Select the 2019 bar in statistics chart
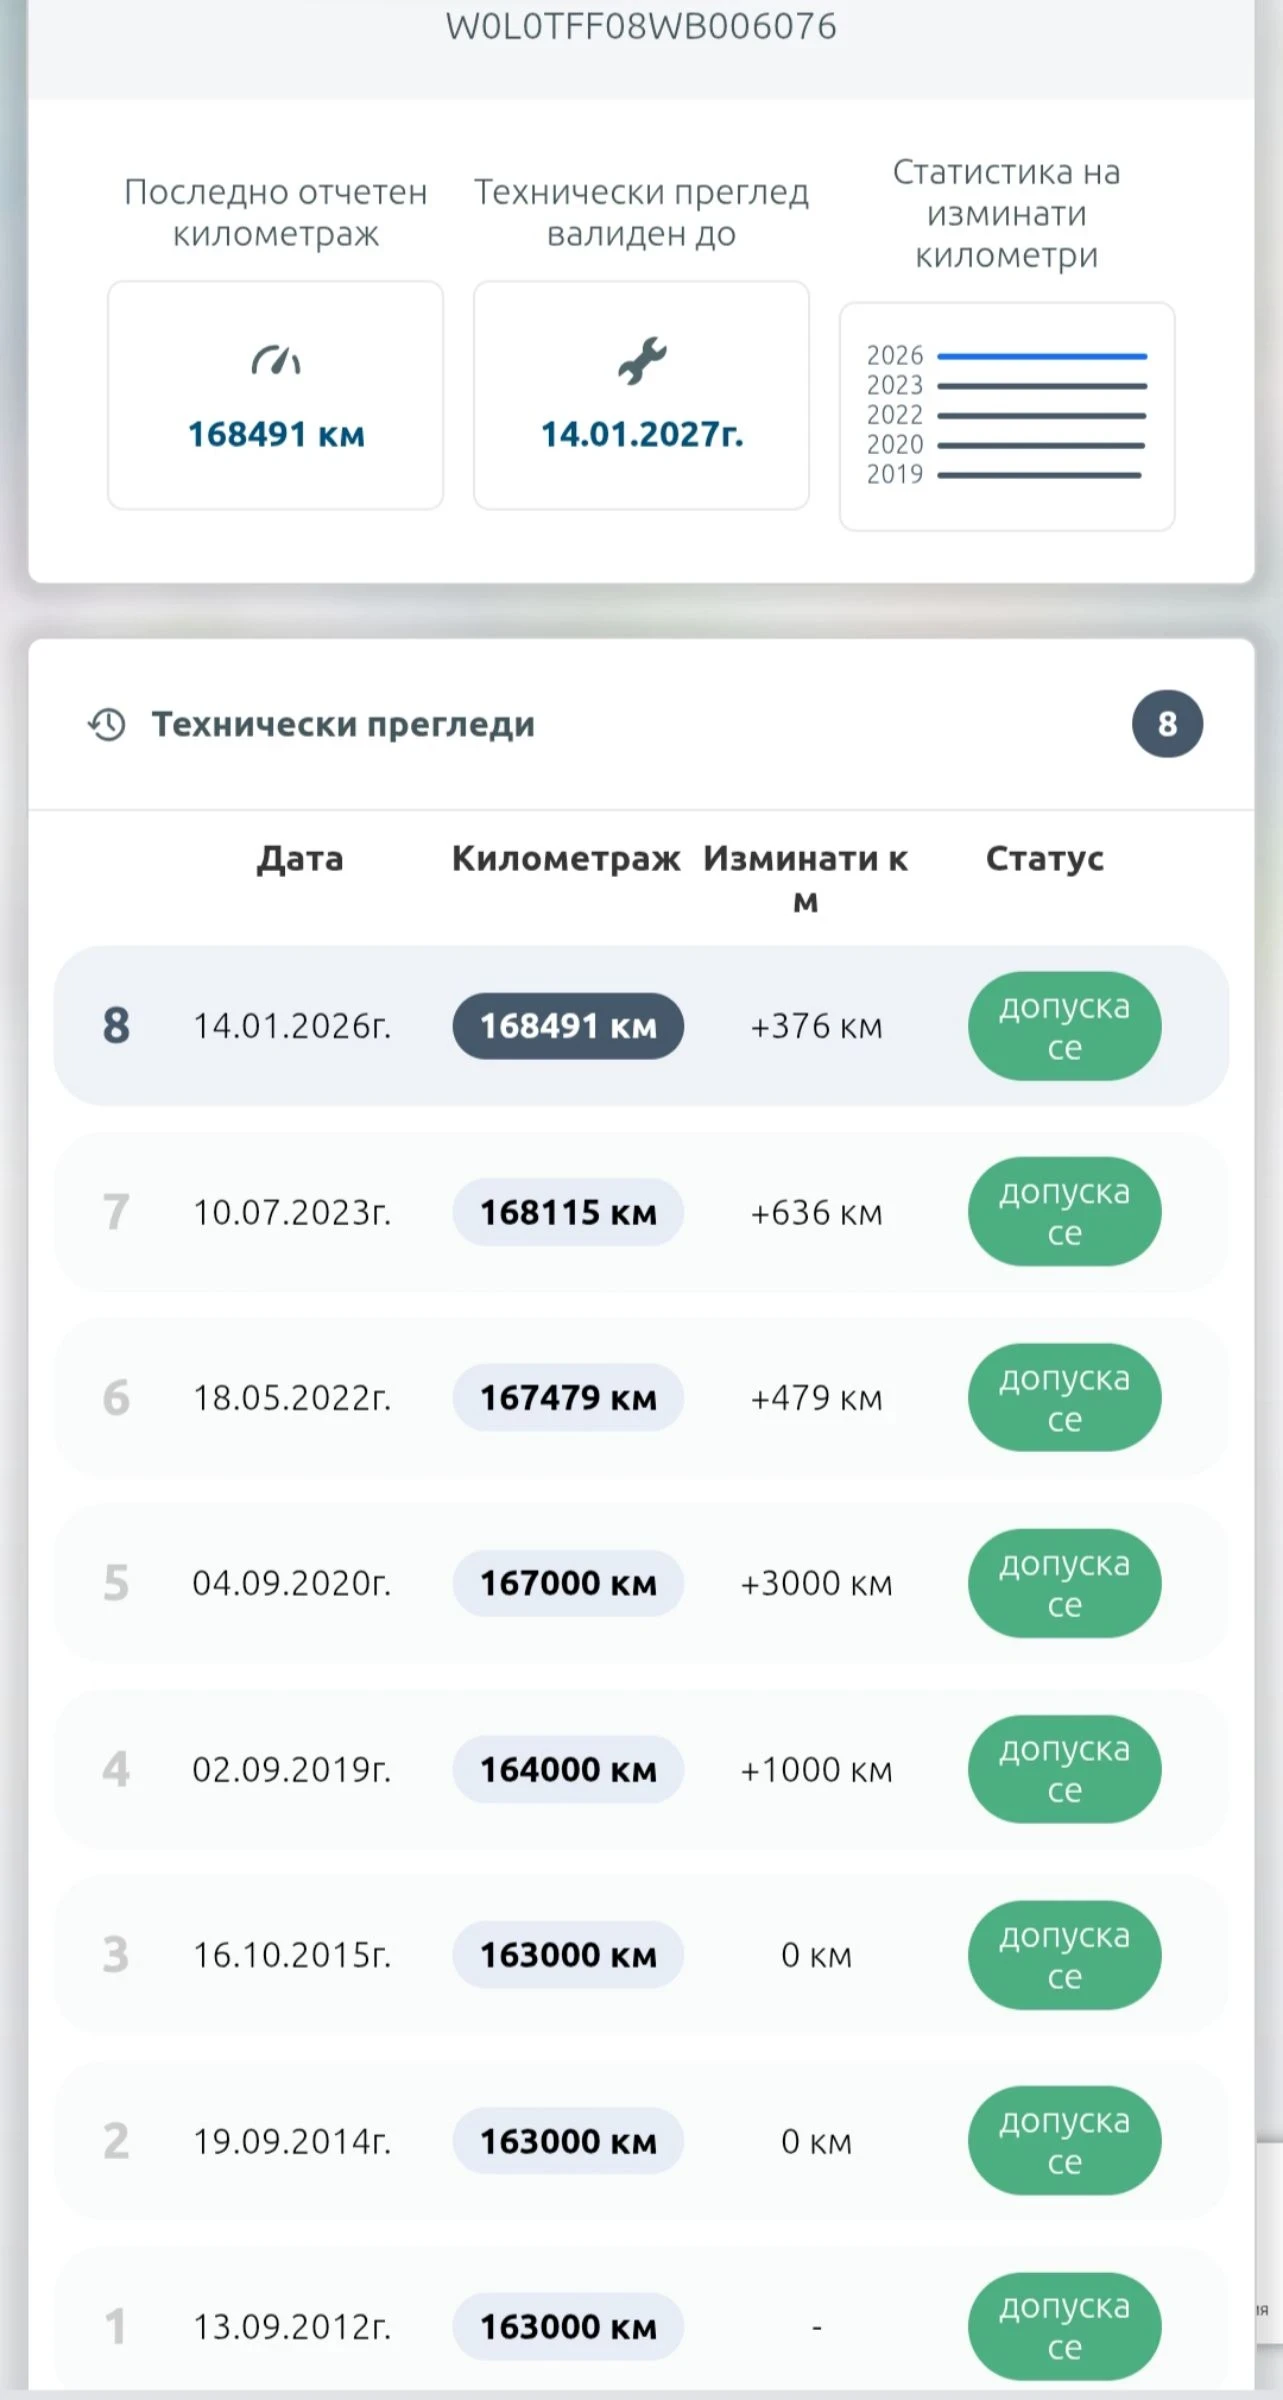The width and height of the screenshot is (1283, 2400). coord(1039,475)
